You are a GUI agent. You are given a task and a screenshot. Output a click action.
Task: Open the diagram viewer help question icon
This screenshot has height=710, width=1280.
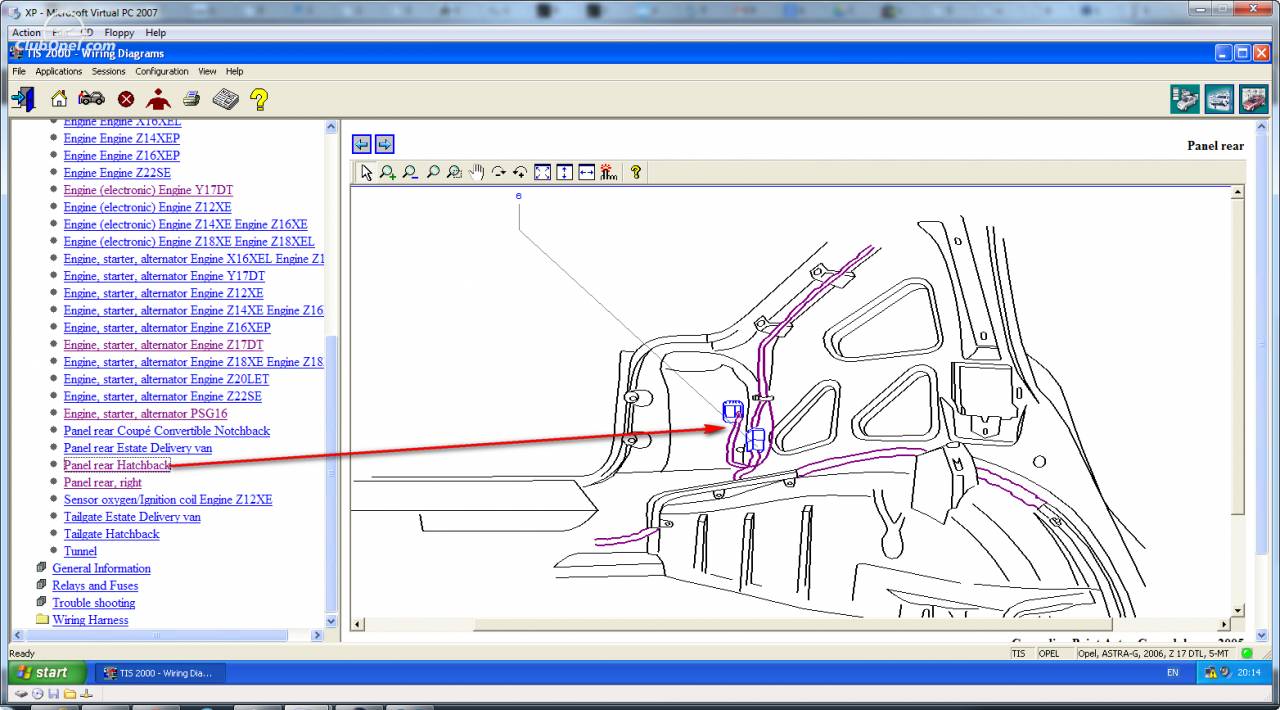click(636, 172)
